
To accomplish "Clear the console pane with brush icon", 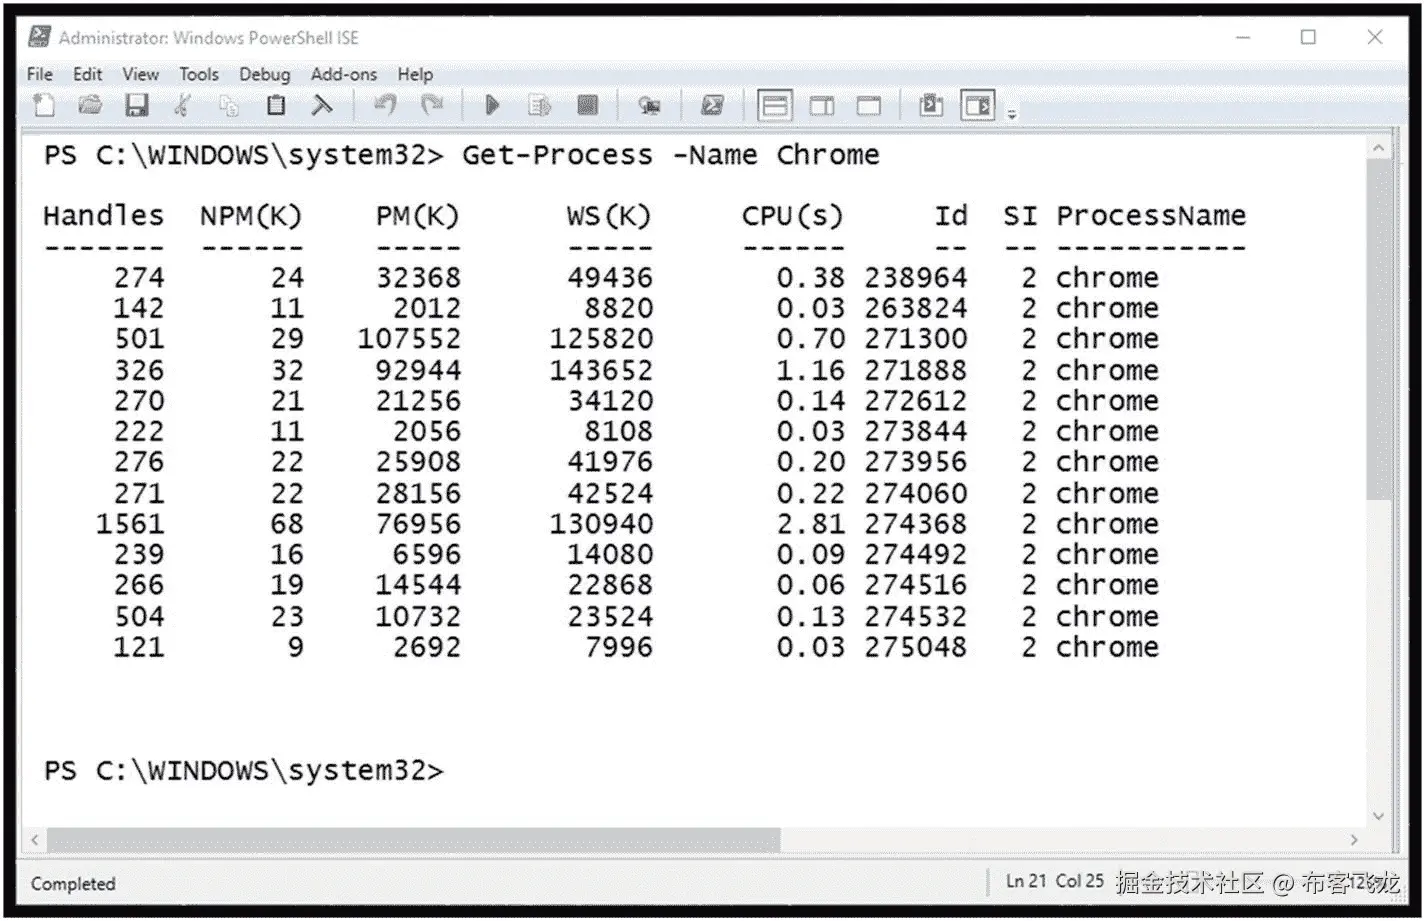I will [x=322, y=105].
